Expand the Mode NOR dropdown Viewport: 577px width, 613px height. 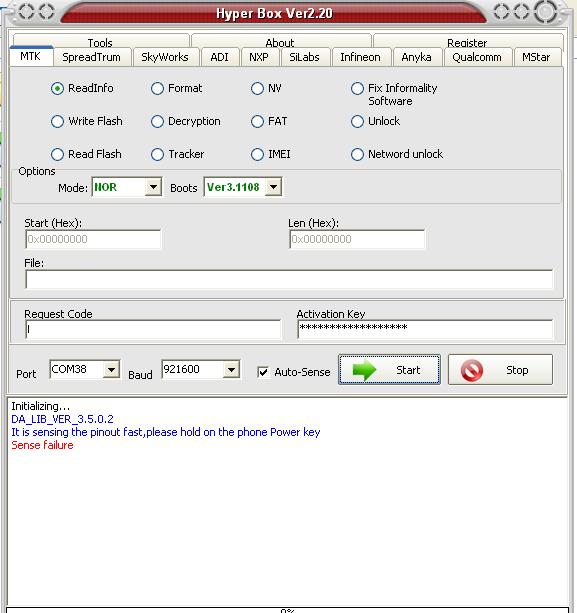tap(153, 187)
